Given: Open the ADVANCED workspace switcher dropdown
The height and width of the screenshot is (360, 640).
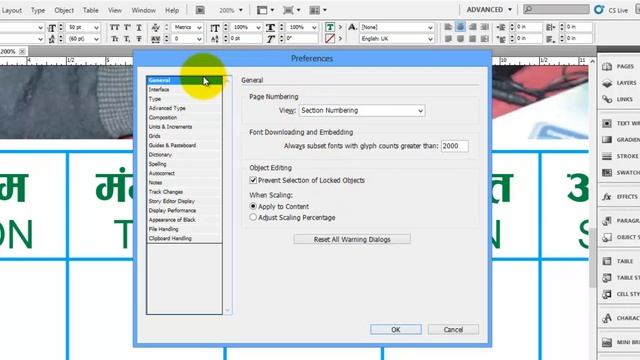Looking at the screenshot, I should (x=489, y=9).
